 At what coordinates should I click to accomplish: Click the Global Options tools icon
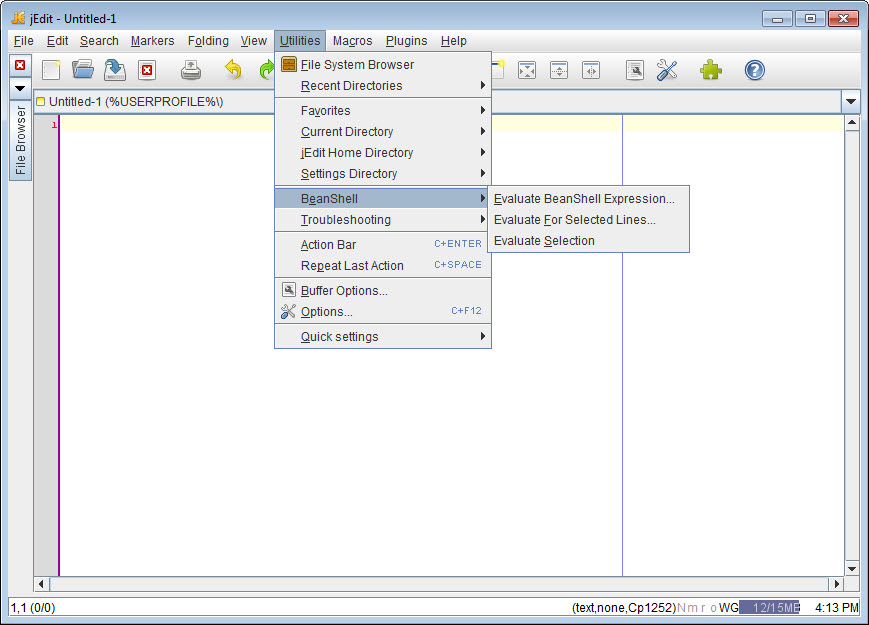(667, 70)
